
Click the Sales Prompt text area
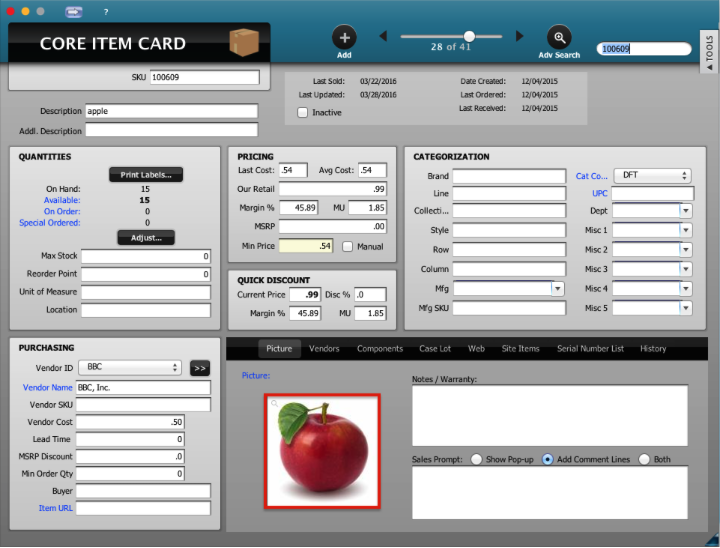point(550,492)
